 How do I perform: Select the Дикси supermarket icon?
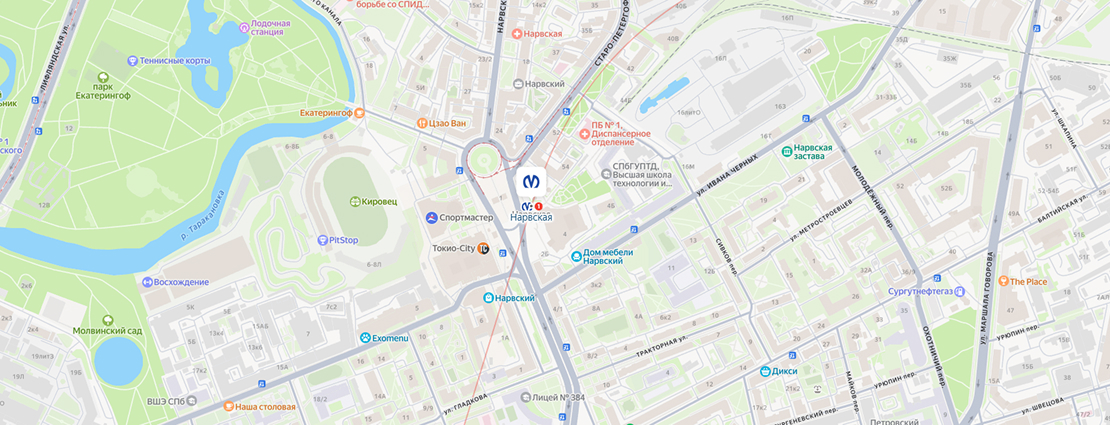pos(765,371)
